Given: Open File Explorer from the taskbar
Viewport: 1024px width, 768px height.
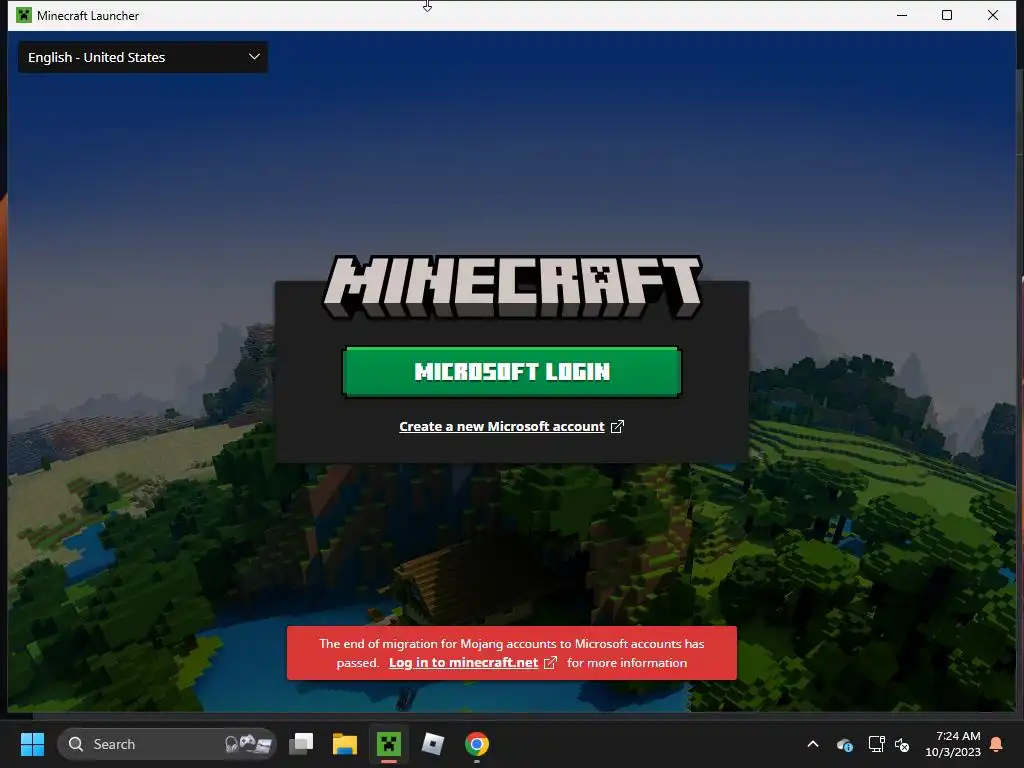Looking at the screenshot, I should [345, 744].
